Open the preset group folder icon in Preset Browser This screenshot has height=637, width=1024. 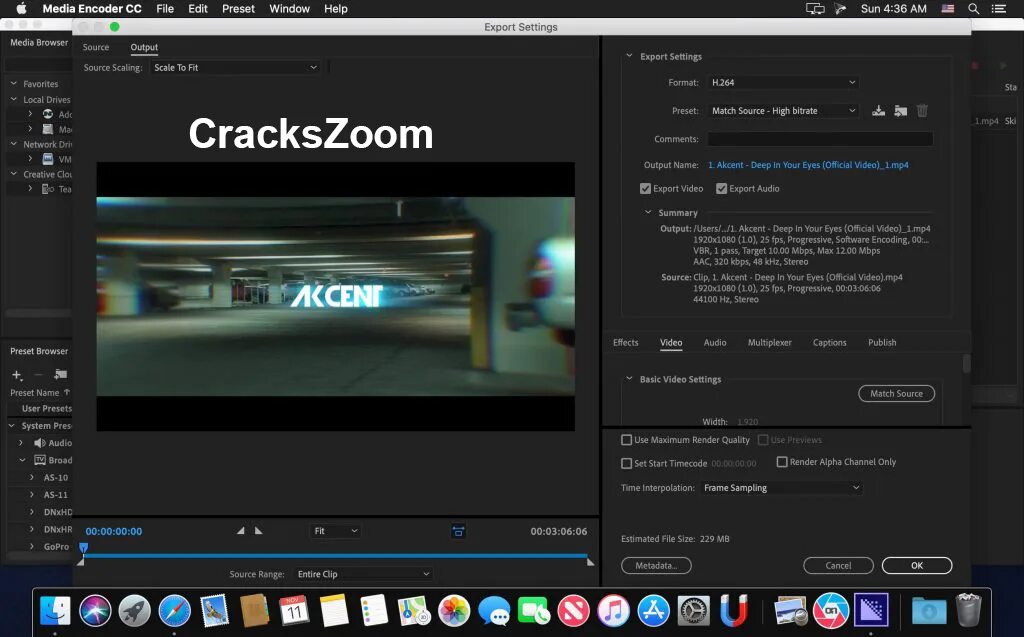point(61,374)
